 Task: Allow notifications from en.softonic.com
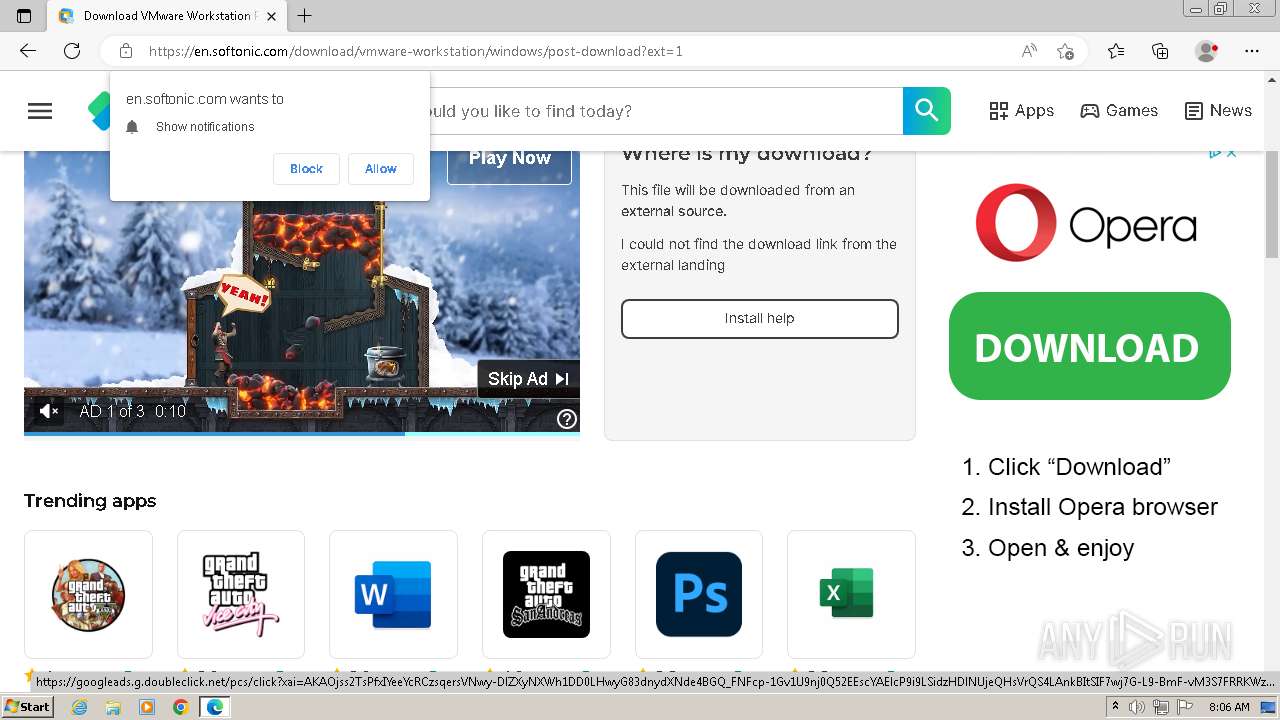coord(381,169)
